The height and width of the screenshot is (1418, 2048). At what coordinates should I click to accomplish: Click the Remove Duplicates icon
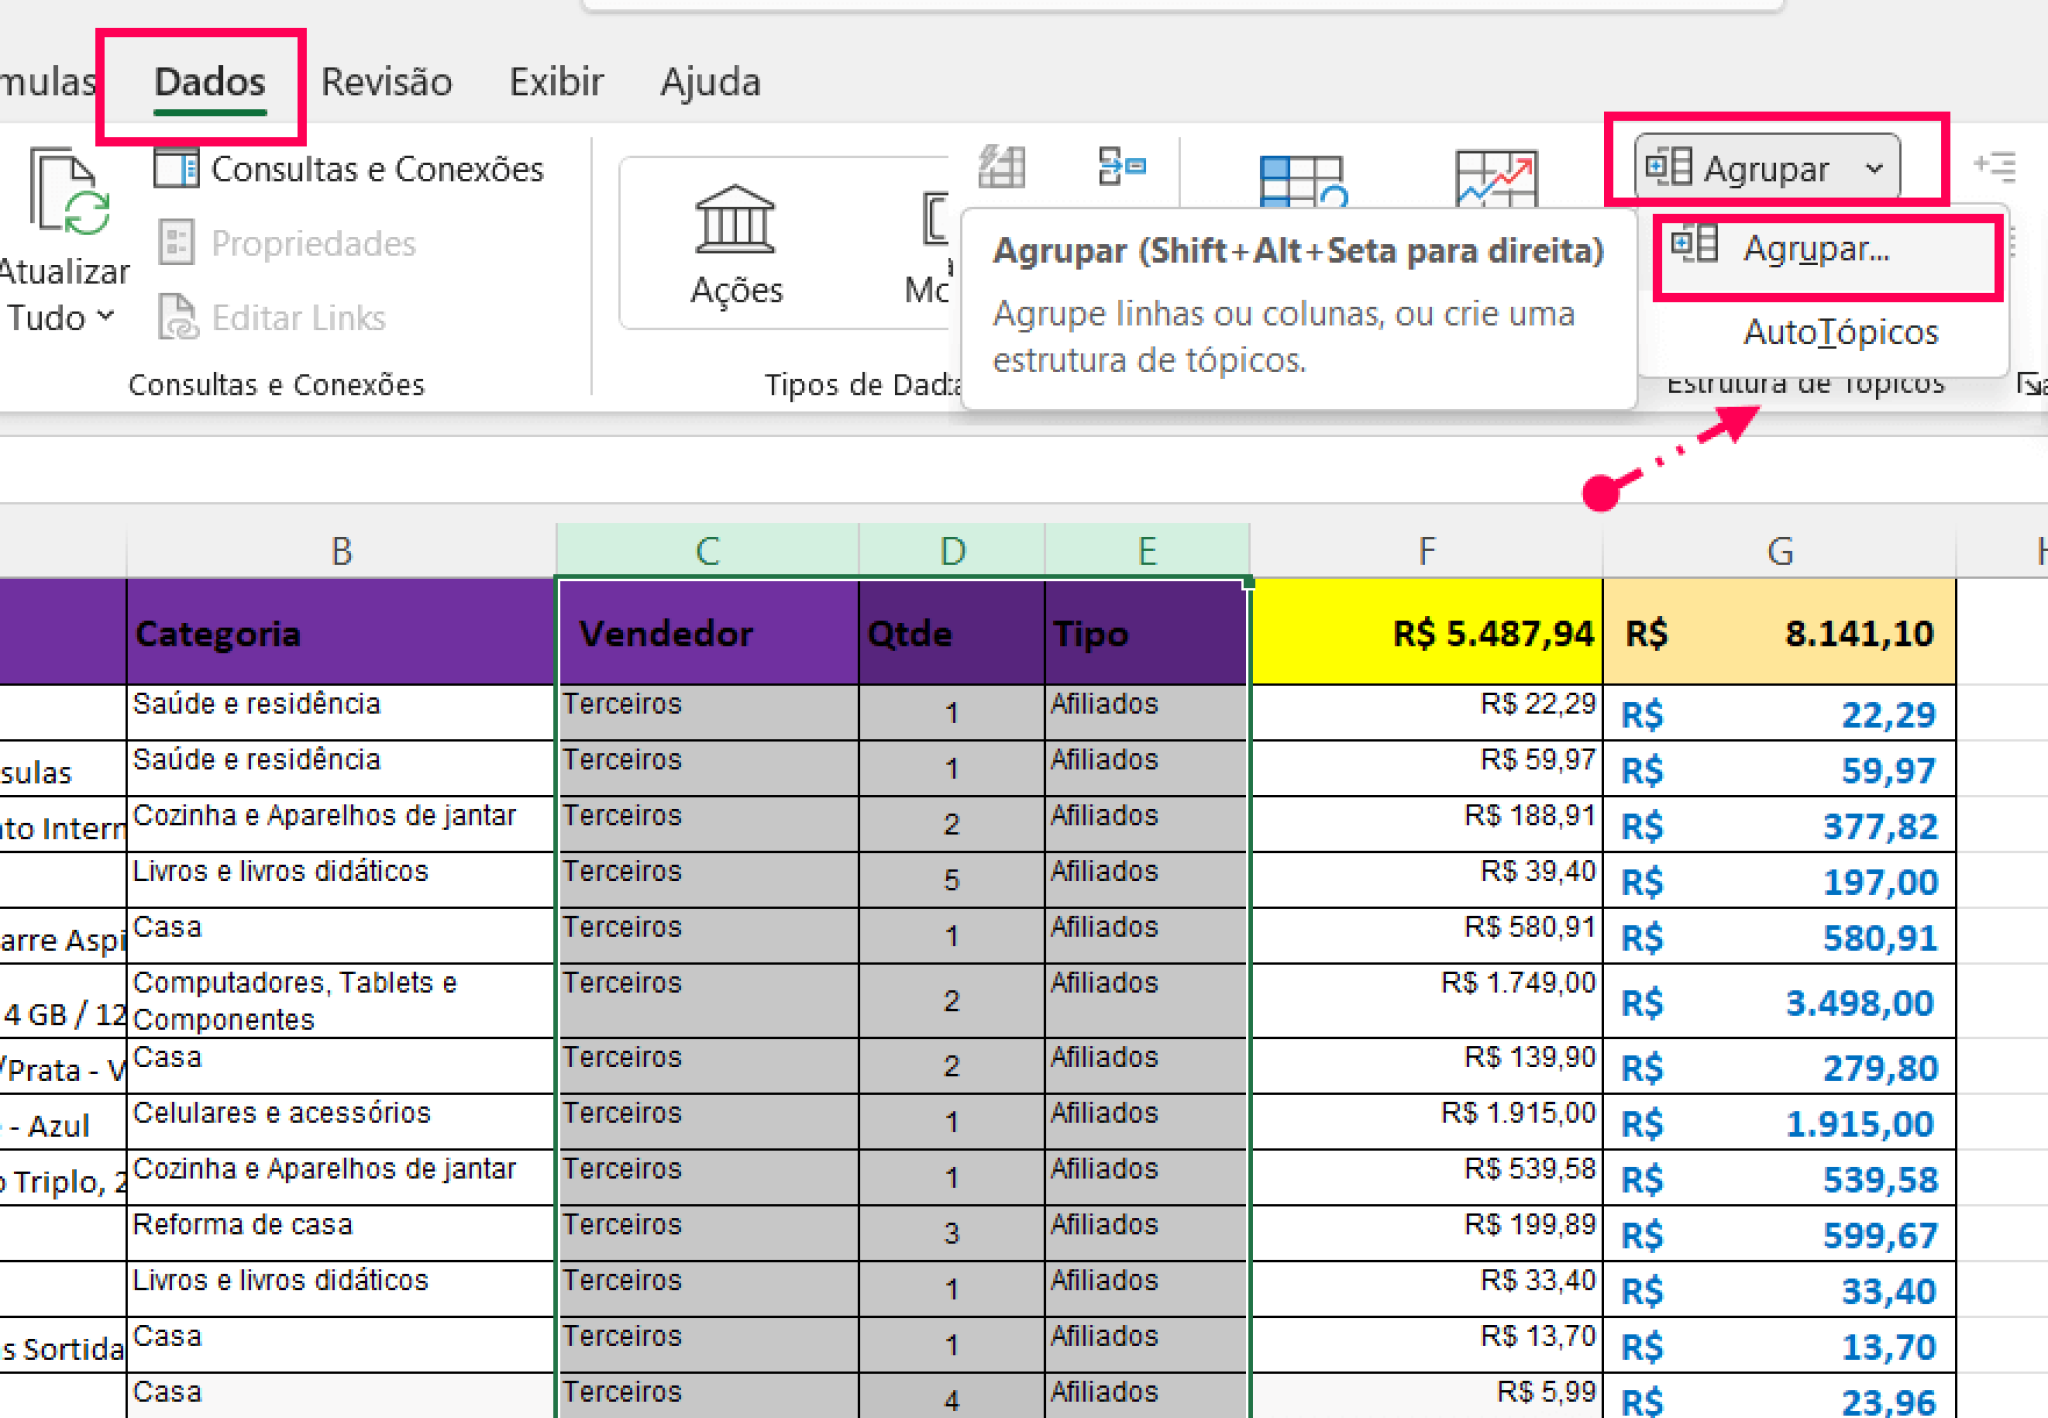(x=1122, y=167)
